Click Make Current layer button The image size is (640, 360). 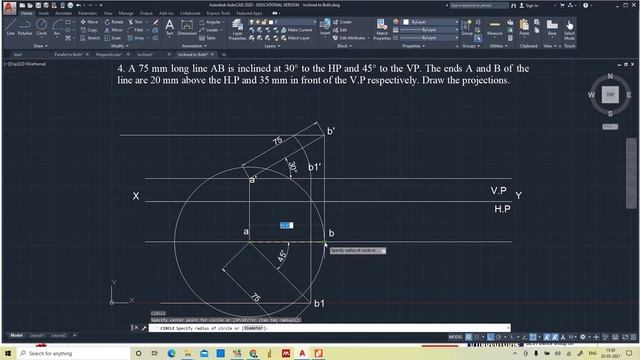click(296, 30)
